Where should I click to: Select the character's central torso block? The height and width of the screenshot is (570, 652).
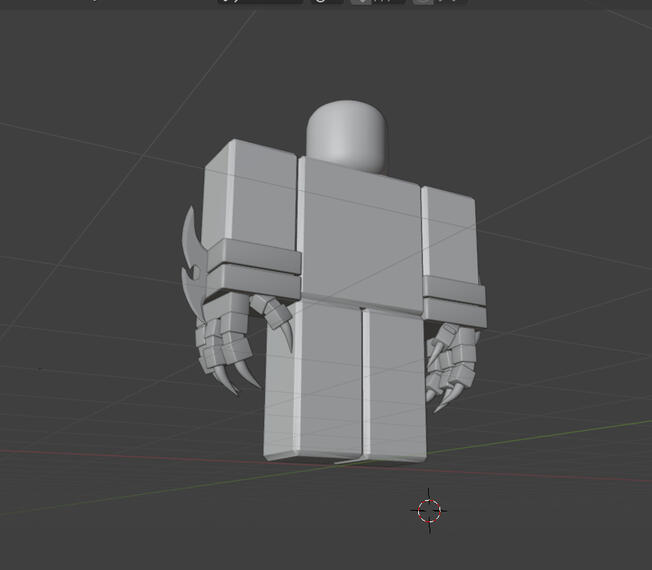click(x=361, y=235)
